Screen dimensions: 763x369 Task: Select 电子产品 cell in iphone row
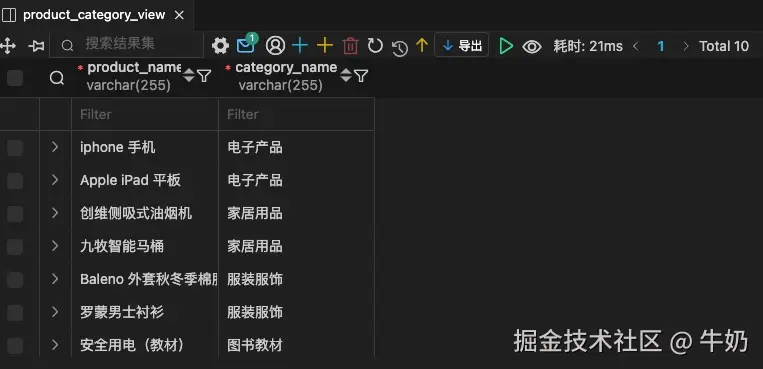click(x=296, y=148)
